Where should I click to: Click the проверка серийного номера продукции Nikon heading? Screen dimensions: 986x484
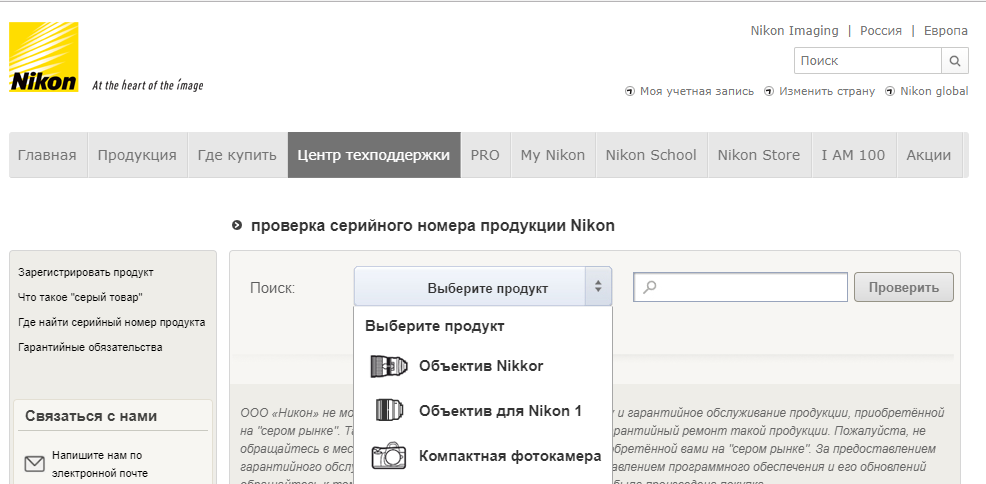click(433, 226)
